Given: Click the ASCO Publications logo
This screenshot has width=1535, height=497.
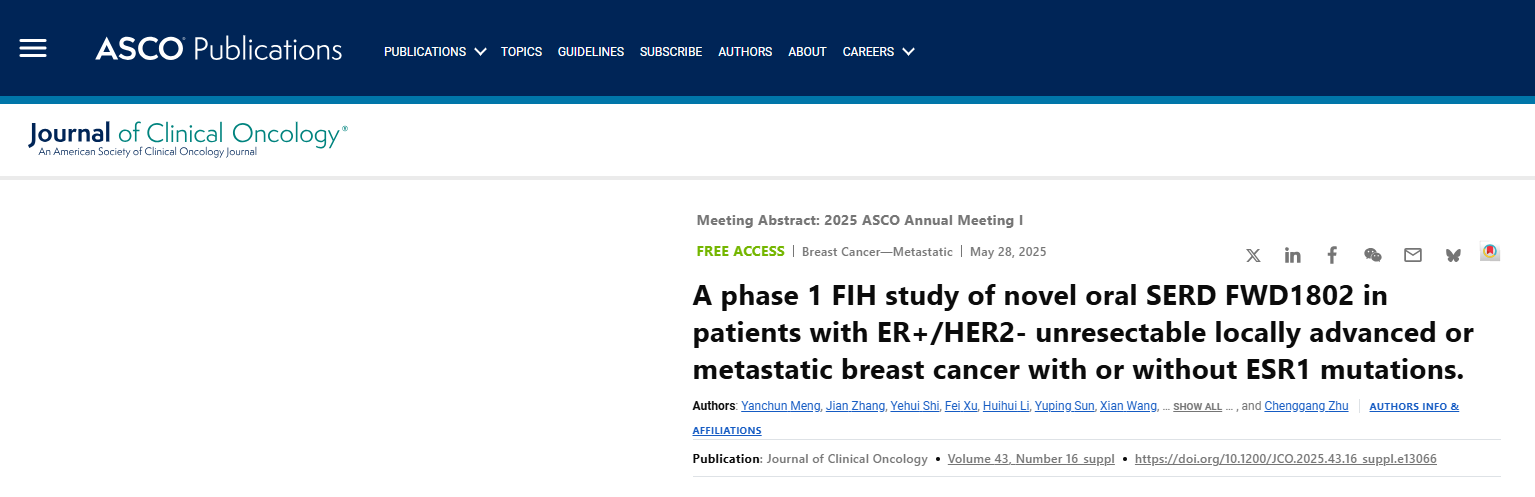Looking at the screenshot, I should coord(218,49).
